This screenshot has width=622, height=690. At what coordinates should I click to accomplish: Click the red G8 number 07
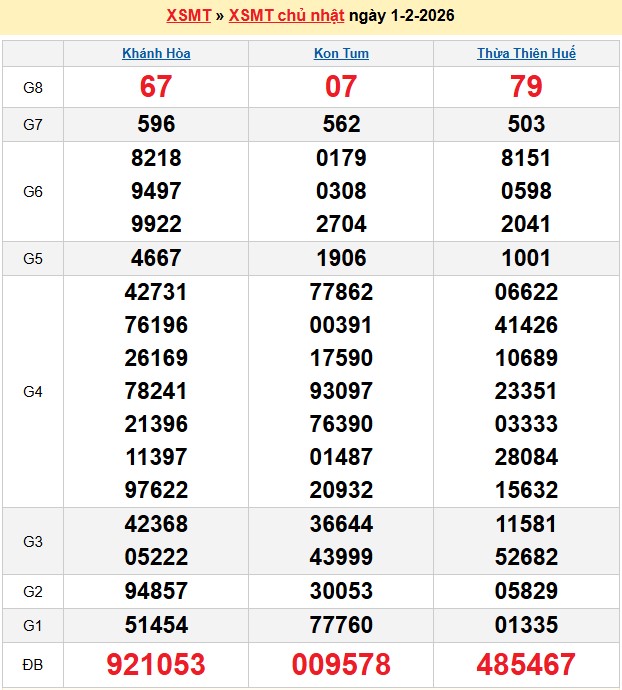click(341, 87)
